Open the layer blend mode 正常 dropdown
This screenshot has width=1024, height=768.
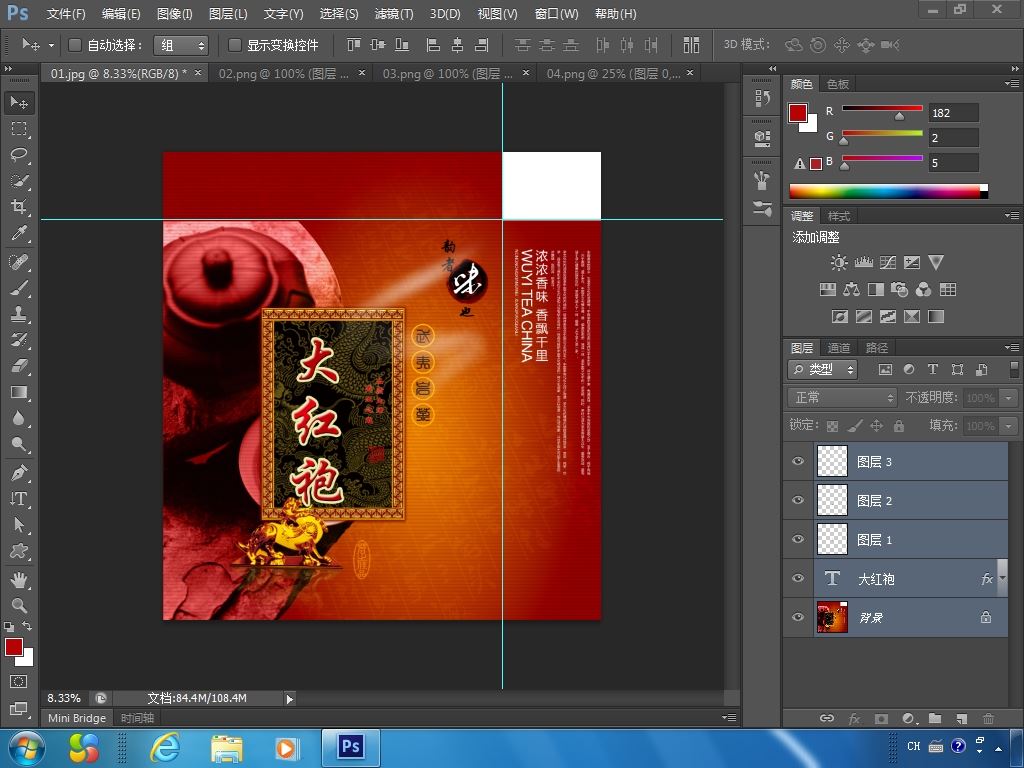pos(842,397)
